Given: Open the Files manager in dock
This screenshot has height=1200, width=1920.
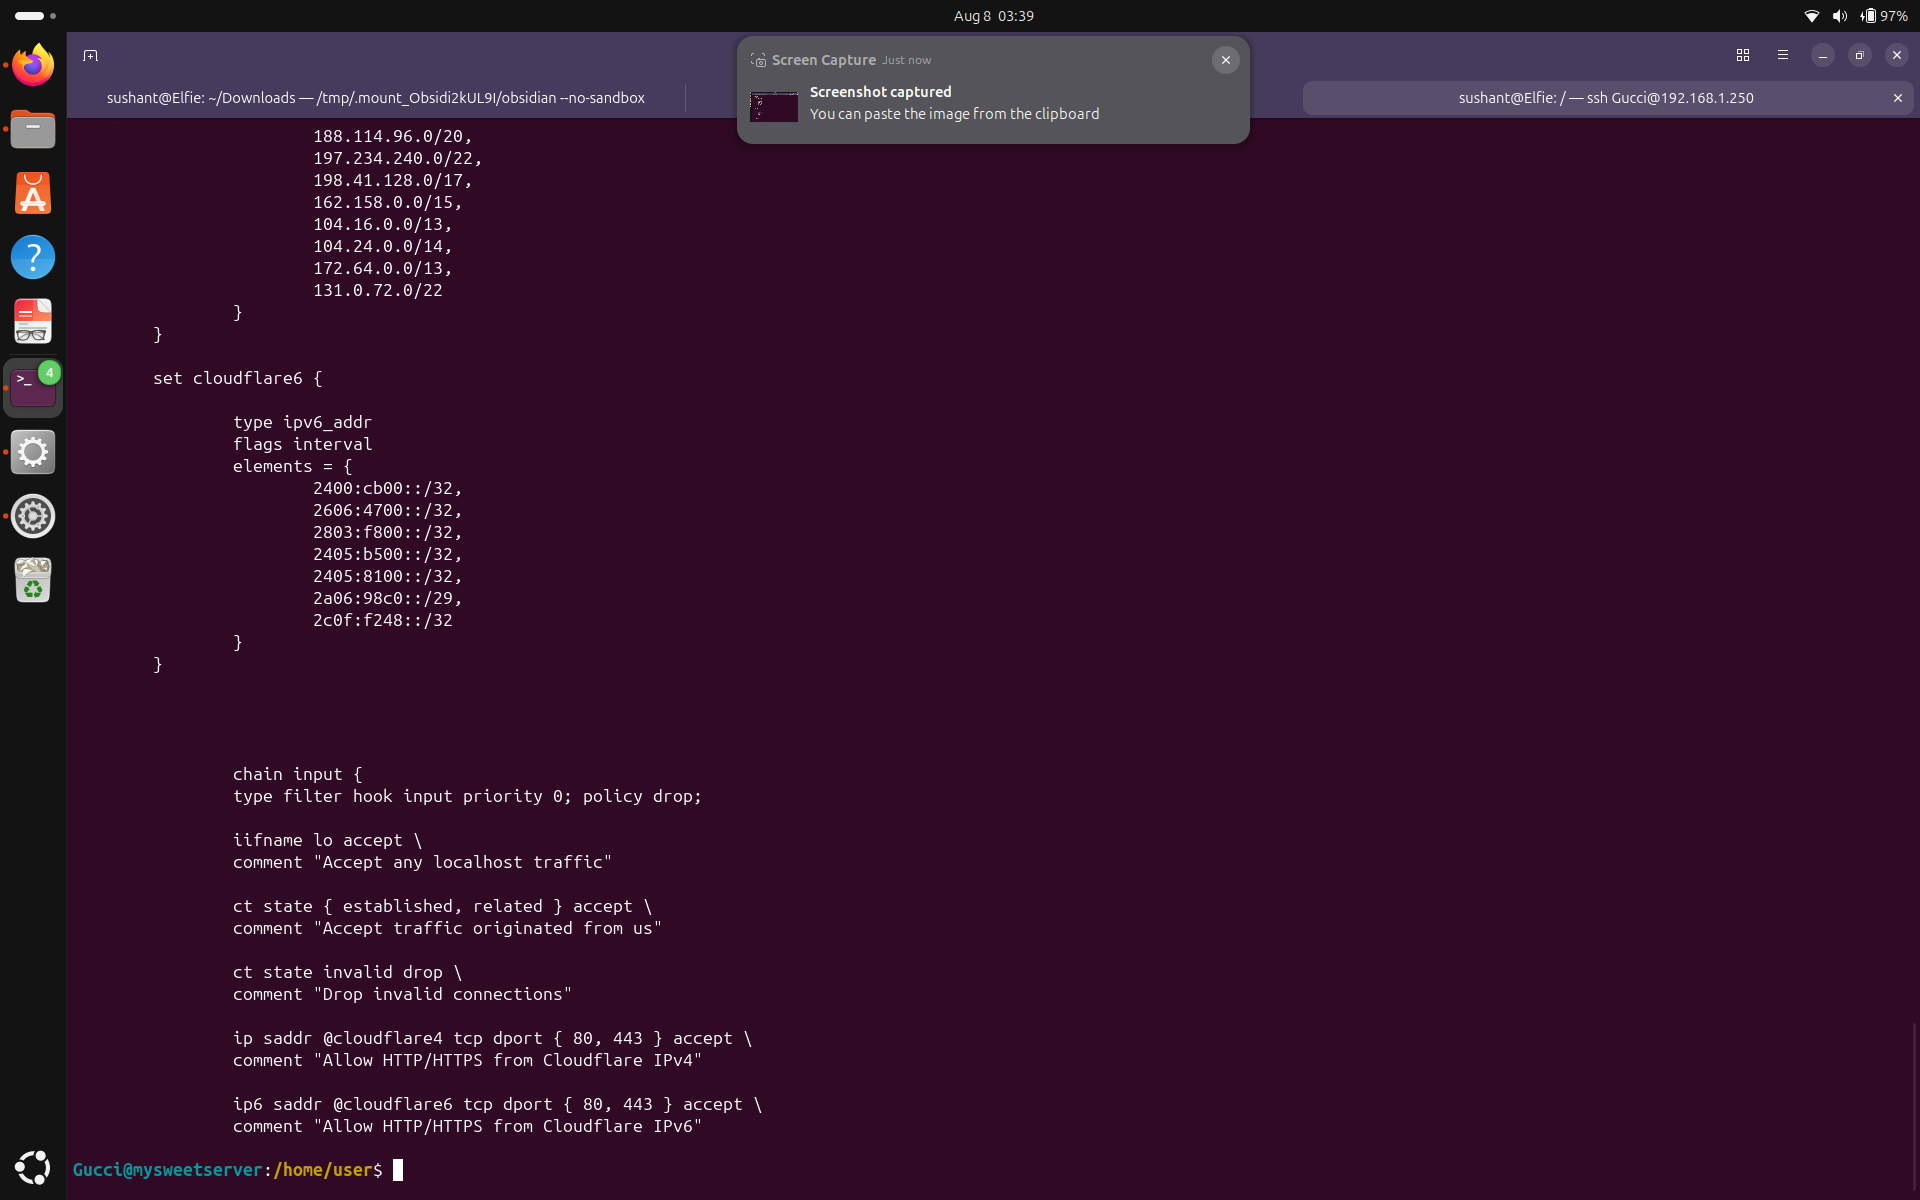Looking at the screenshot, I should point(33,130).
